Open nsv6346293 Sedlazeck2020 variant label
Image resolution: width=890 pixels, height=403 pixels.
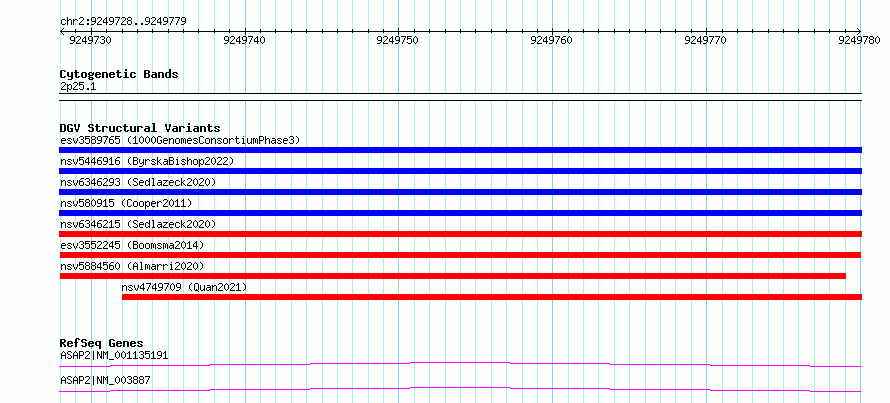click(x=138, y=182)
